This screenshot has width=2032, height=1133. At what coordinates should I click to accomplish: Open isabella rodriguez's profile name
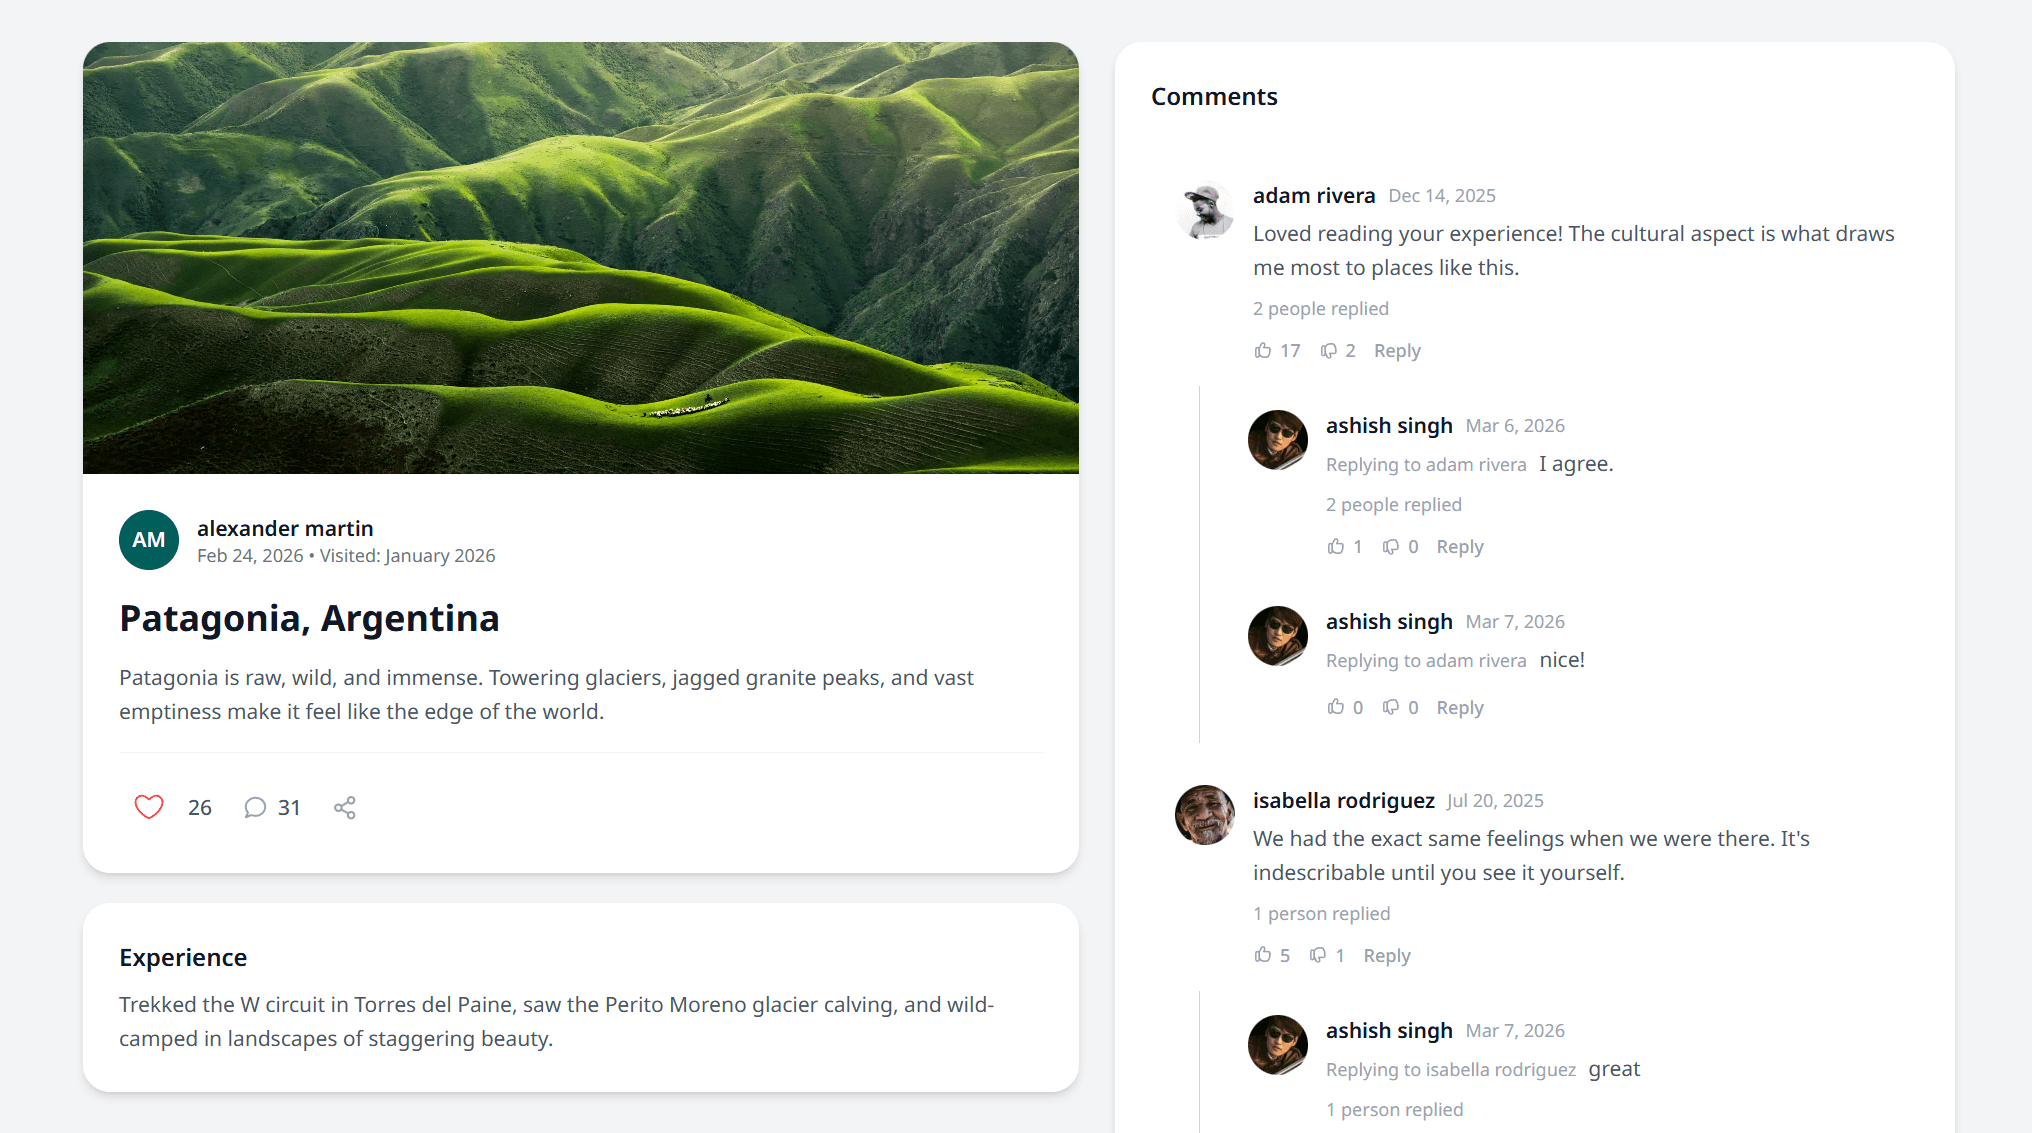tap(1344, 800)
